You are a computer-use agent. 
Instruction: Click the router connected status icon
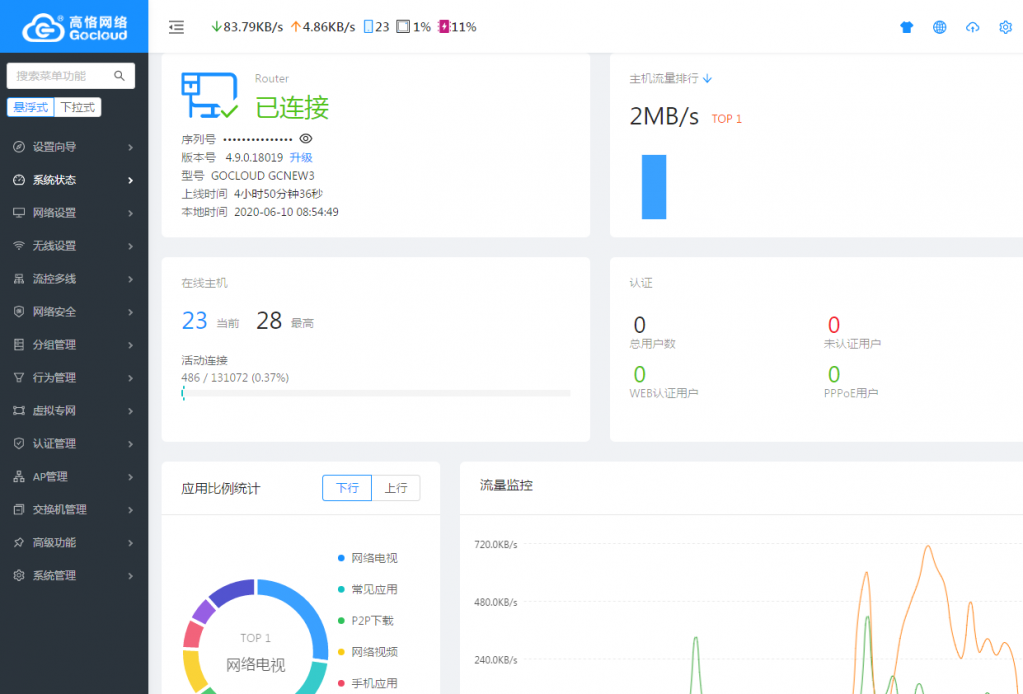(209, 95)
